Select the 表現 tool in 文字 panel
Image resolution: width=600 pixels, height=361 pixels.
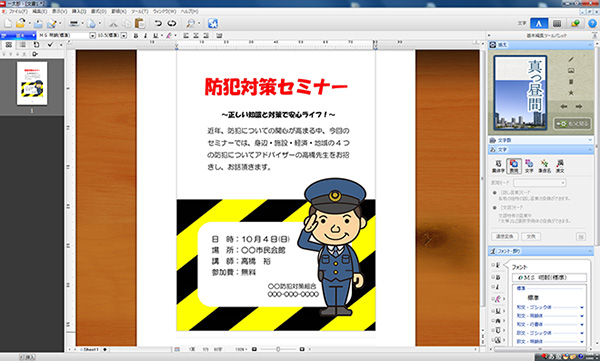pyautogui.click(x=514, y=166)
